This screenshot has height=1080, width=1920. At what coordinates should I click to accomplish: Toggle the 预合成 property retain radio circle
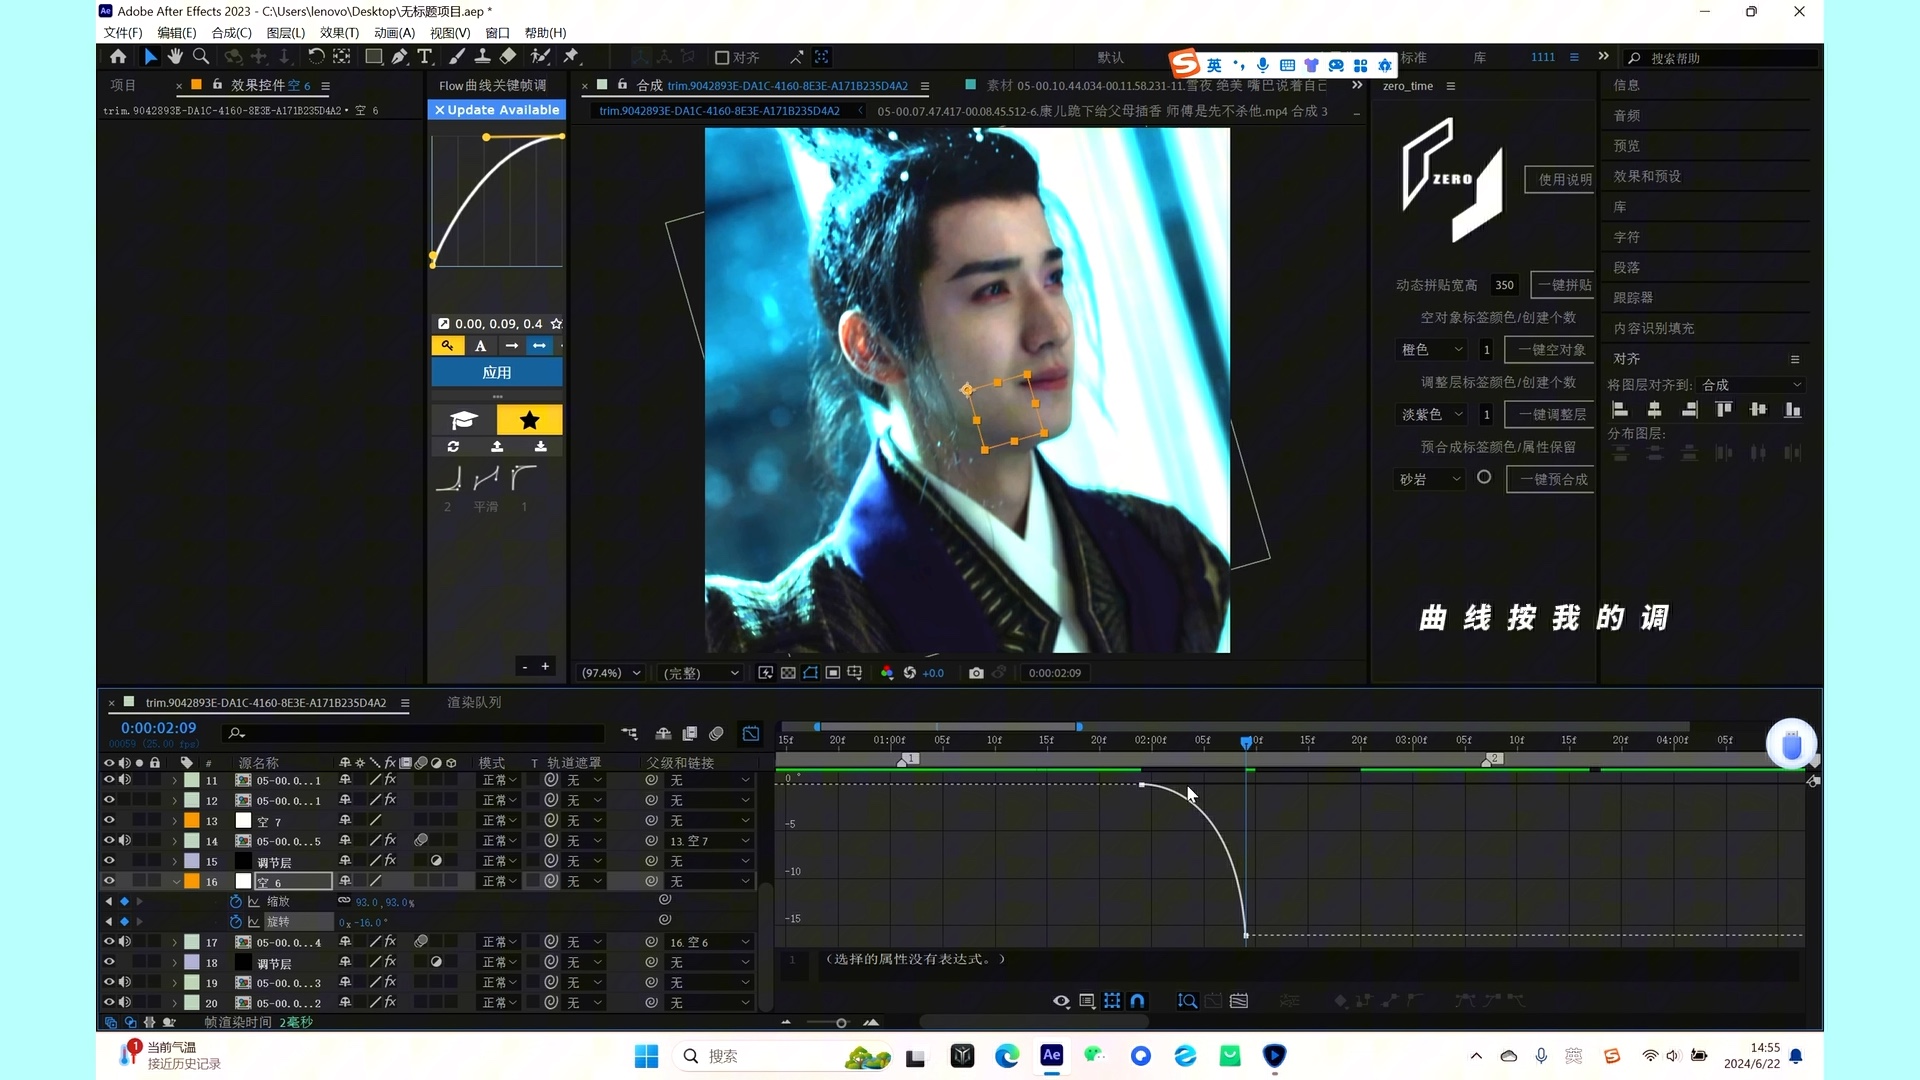[1484, 478]
